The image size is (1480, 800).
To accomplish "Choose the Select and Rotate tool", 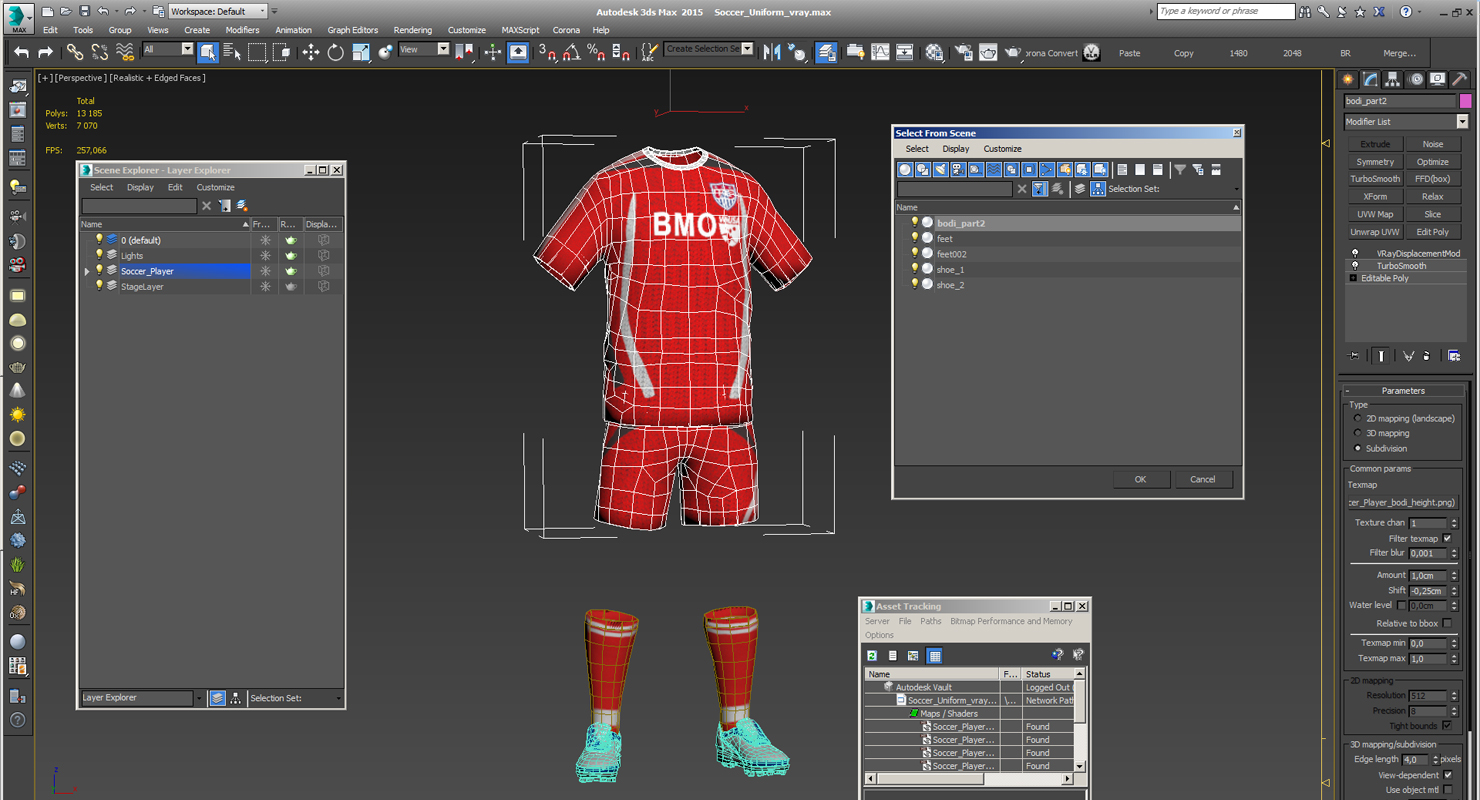I will coord(336,52).
